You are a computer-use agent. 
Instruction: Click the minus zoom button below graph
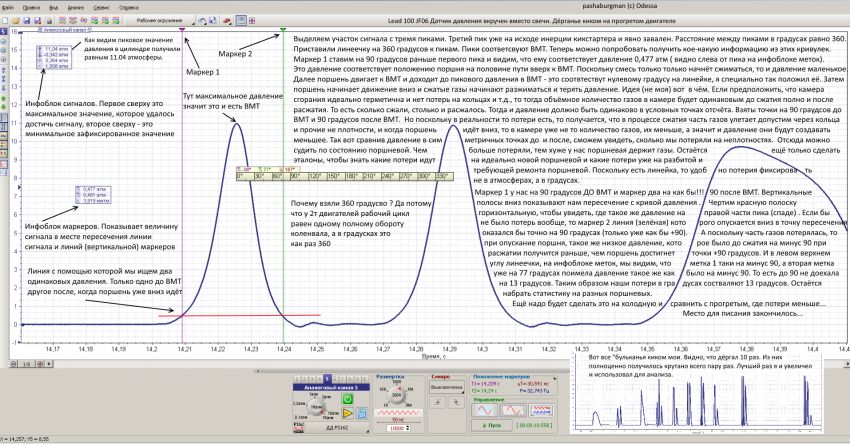(x=13, y=364)
